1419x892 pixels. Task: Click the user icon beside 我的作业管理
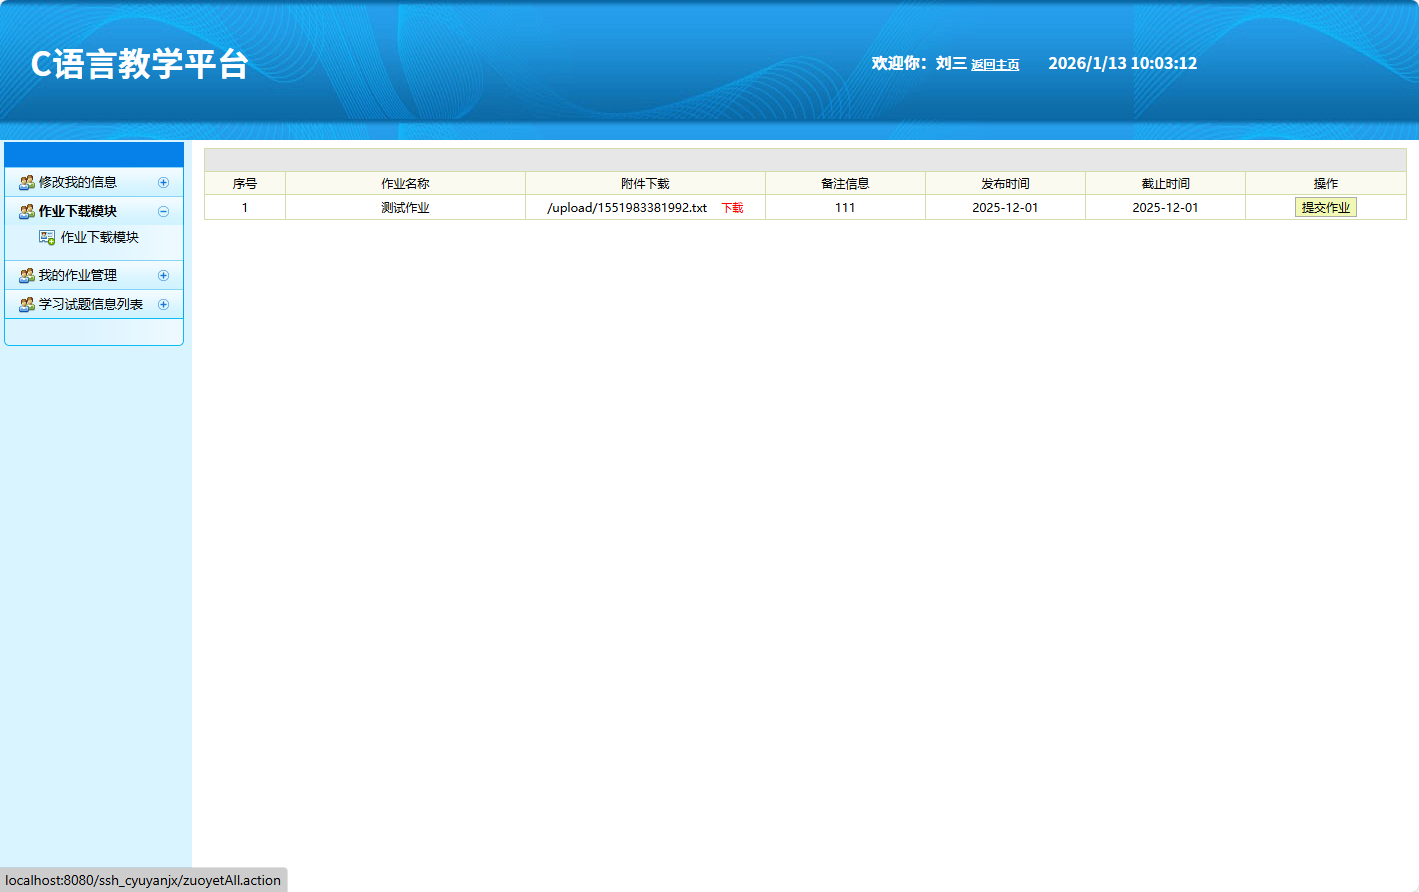click(x=27, y=275)
